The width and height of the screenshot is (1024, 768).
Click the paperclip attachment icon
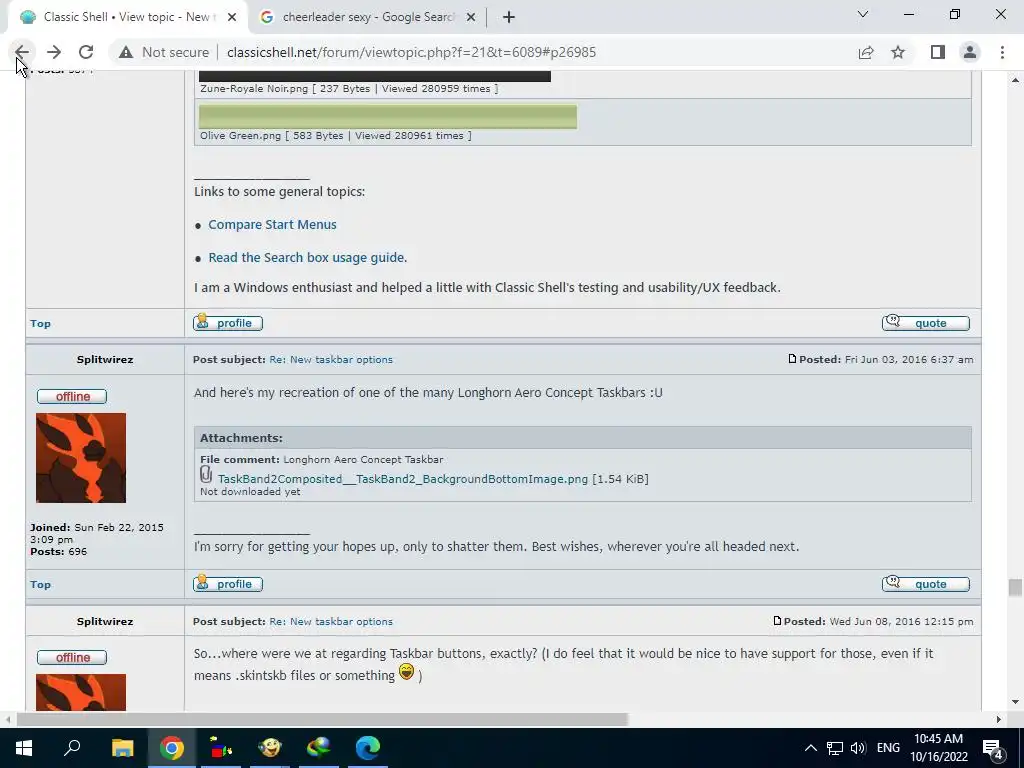pos(206,475)
